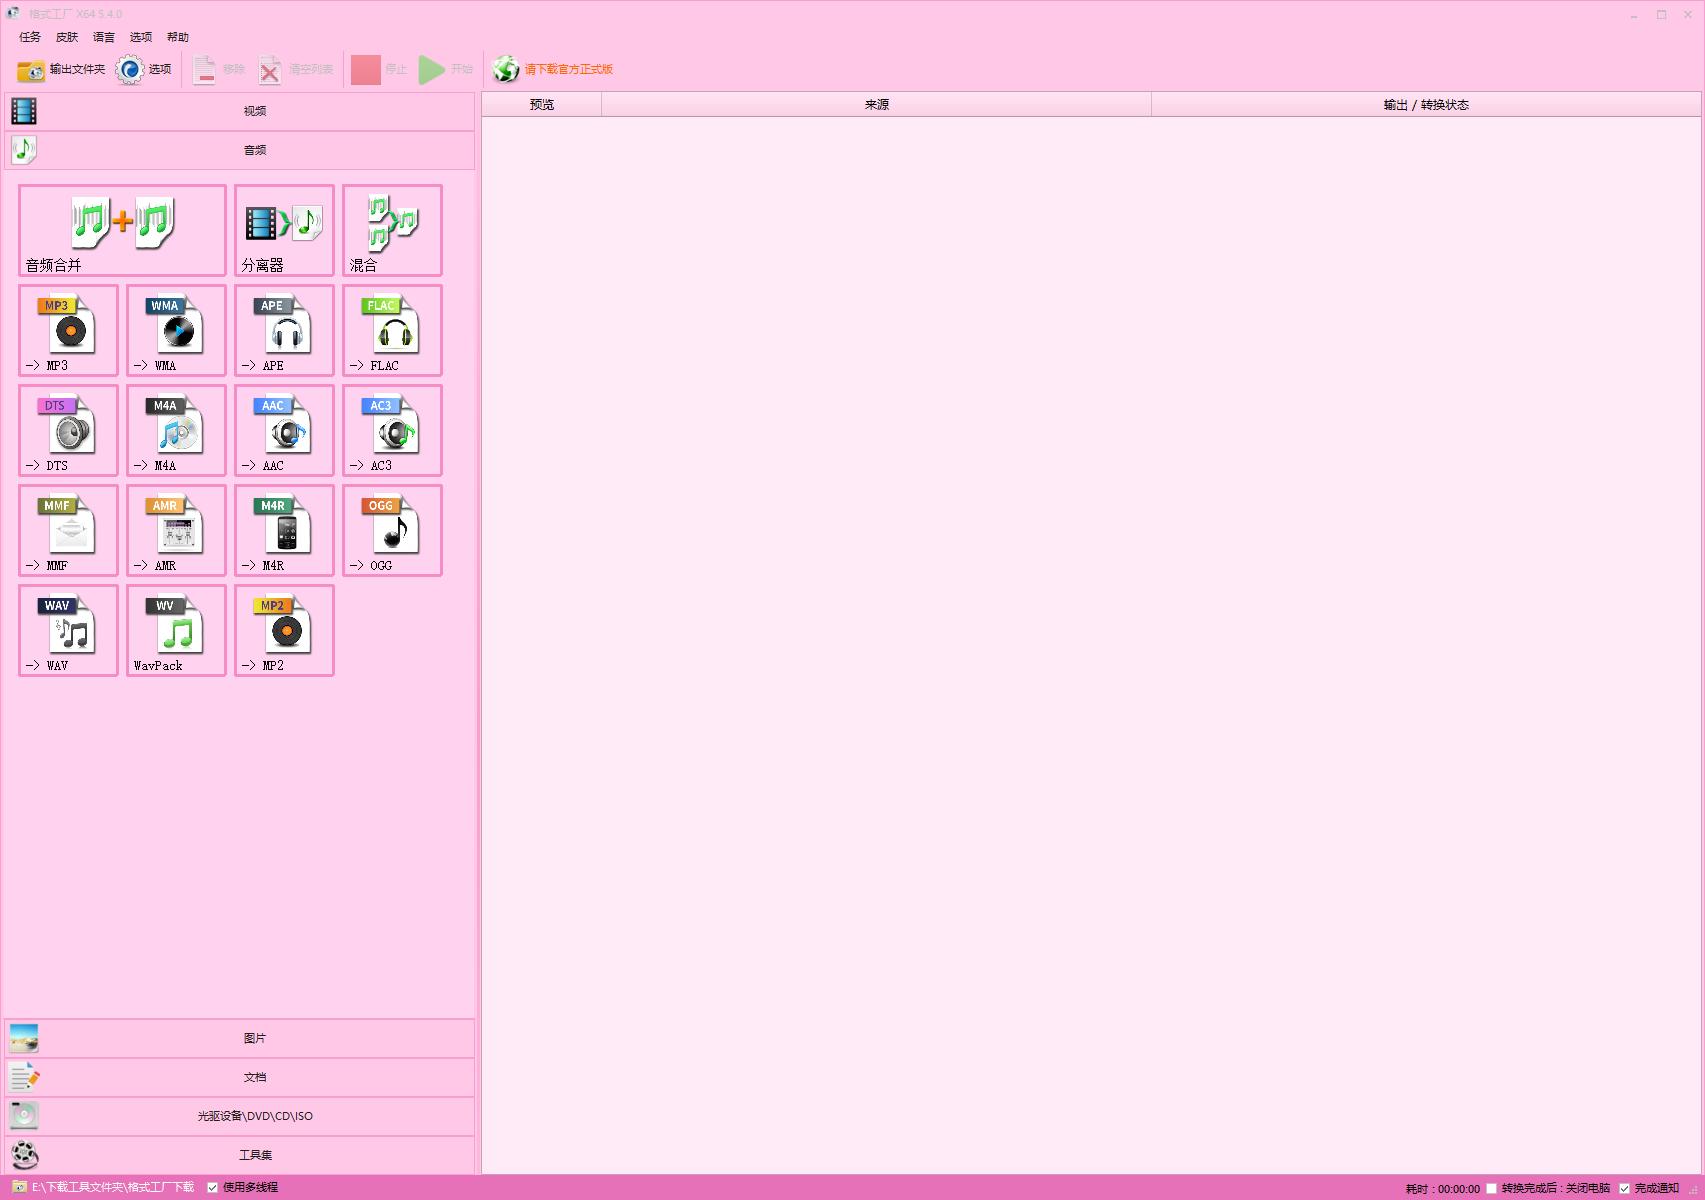Viewport: 1705px width, 1200px height.
Task: Click the download official version link
Action: pos(567,69)
